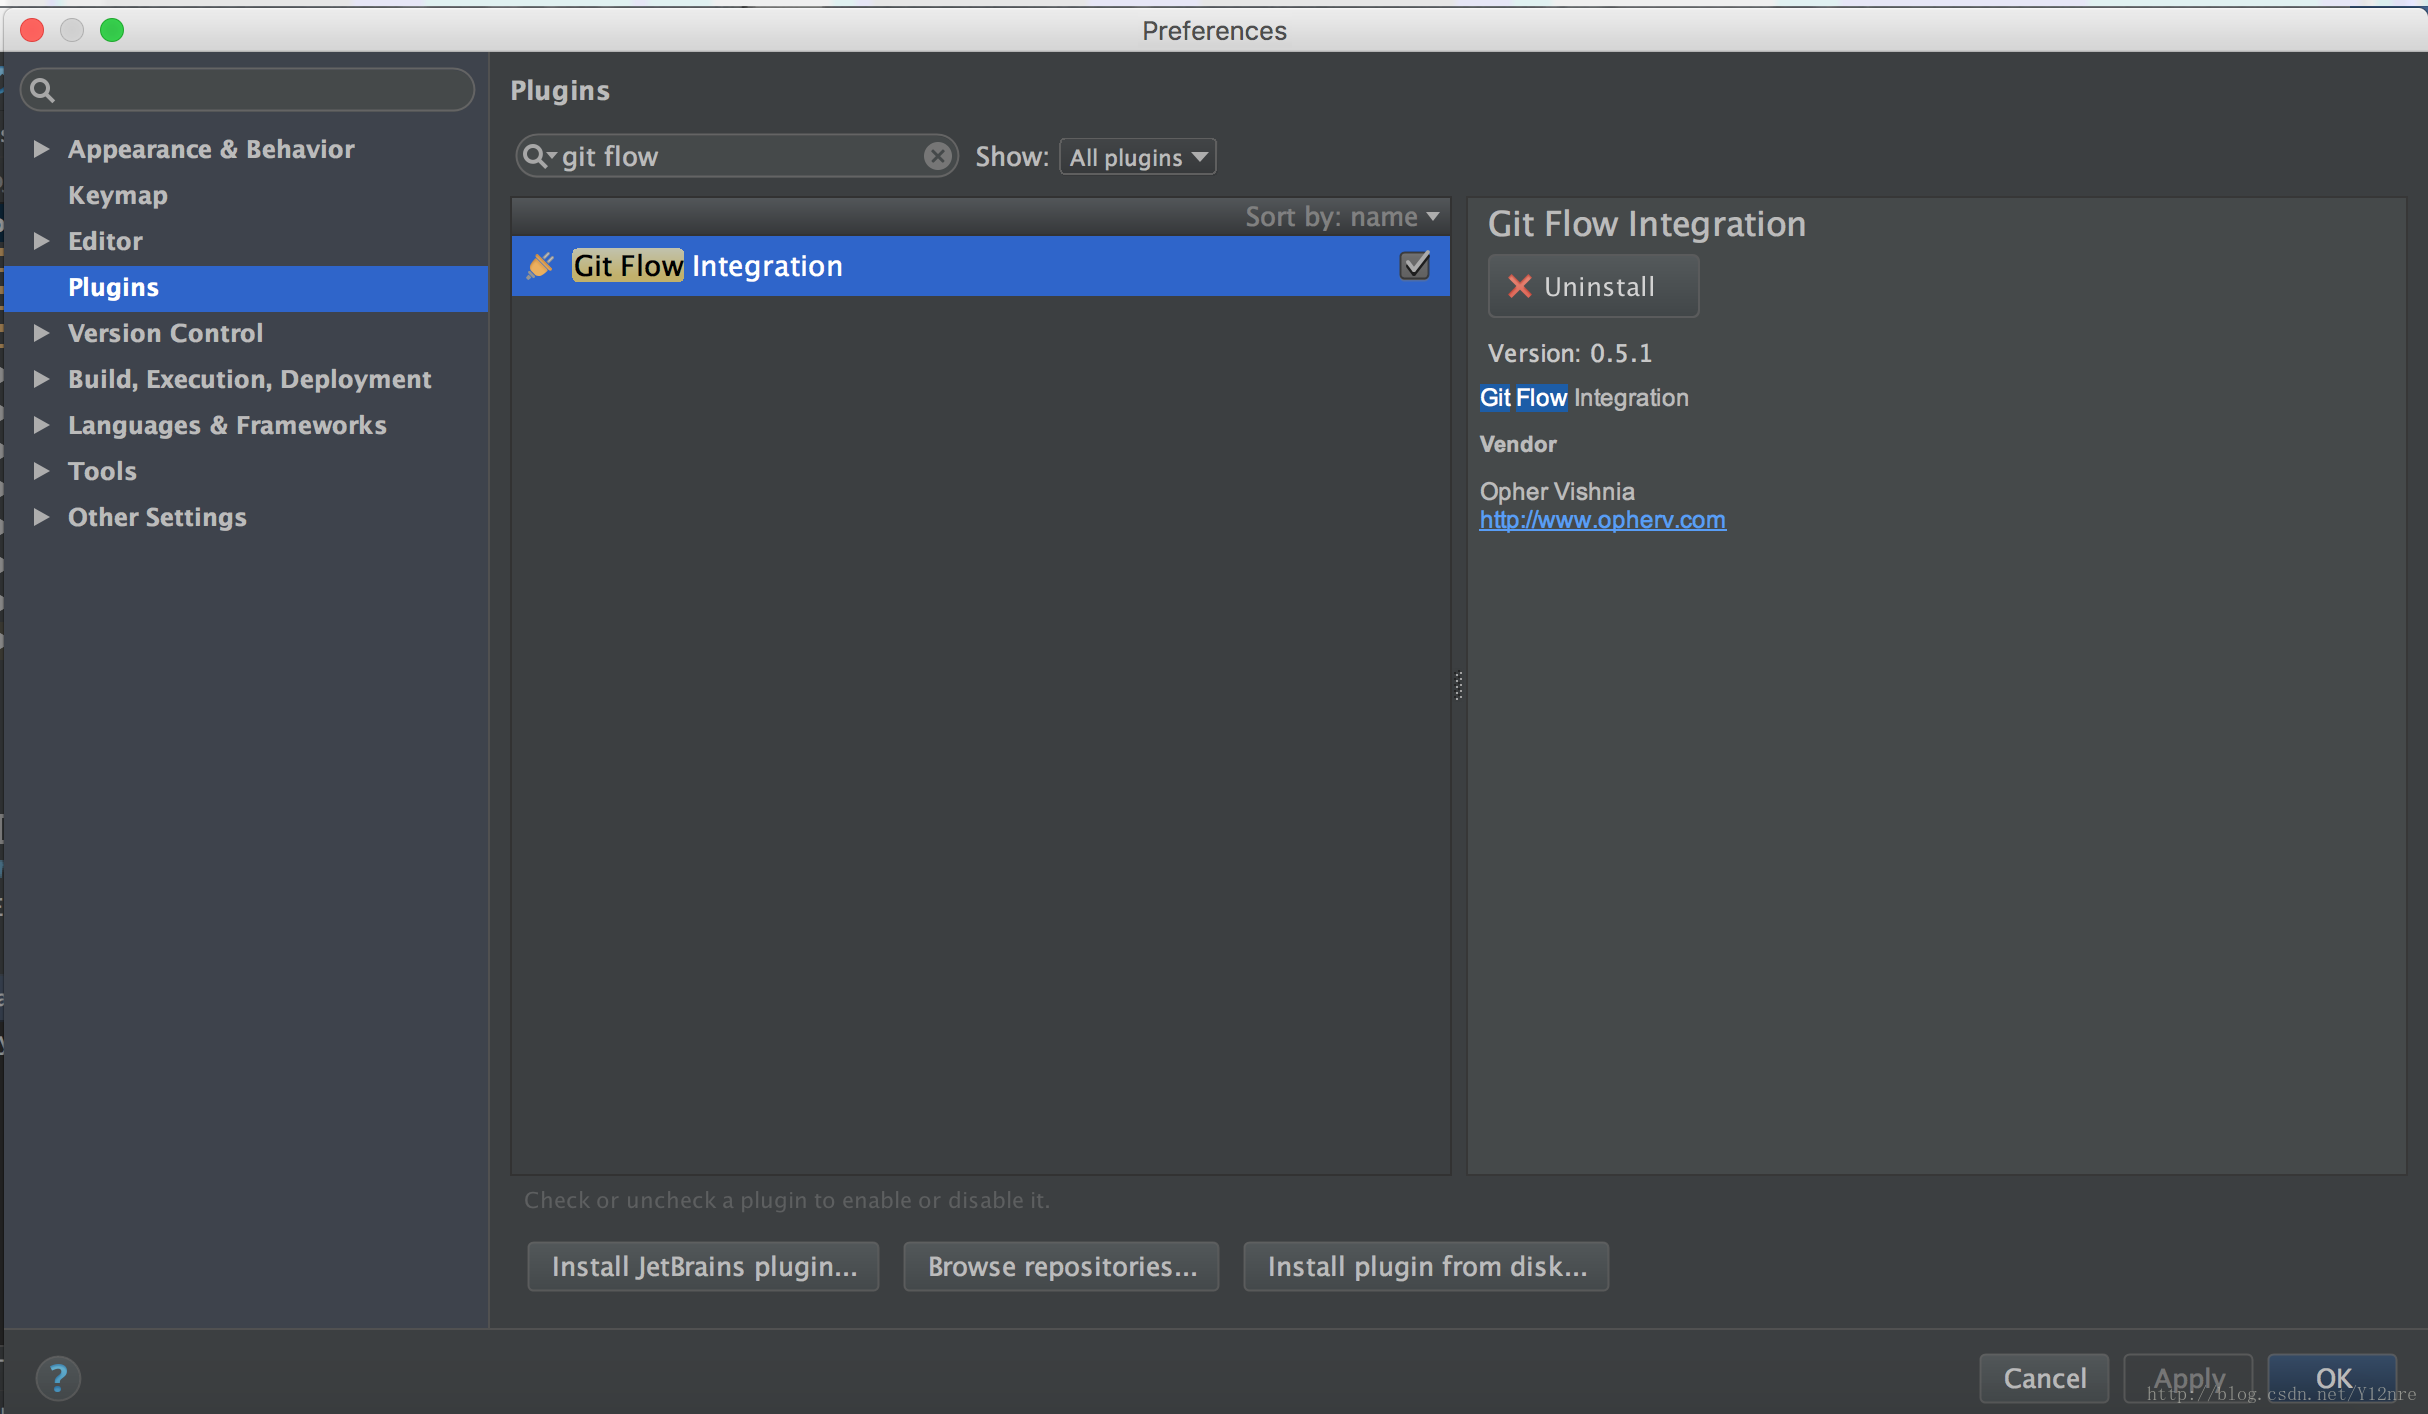2428x1414 pixels.
Task: Open the help question mark button
Action: coord(58,1378)
